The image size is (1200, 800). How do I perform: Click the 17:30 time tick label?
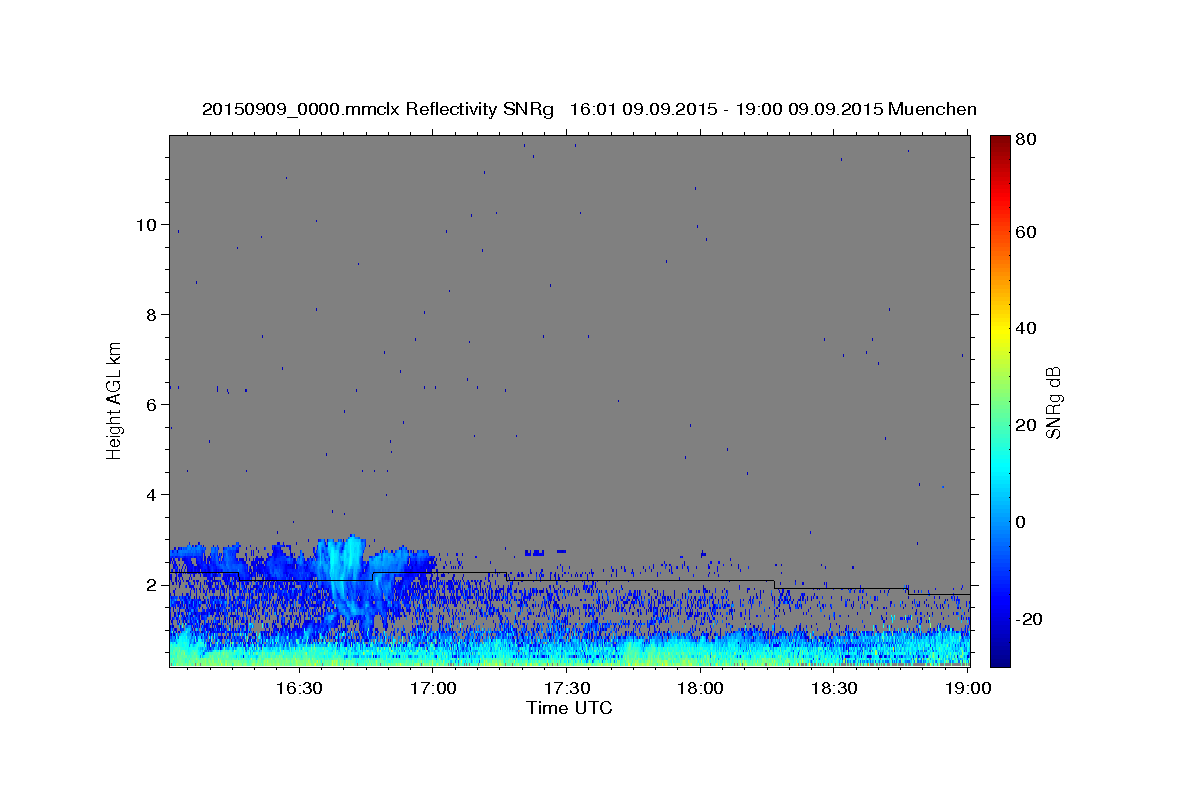tap(567, 689)
